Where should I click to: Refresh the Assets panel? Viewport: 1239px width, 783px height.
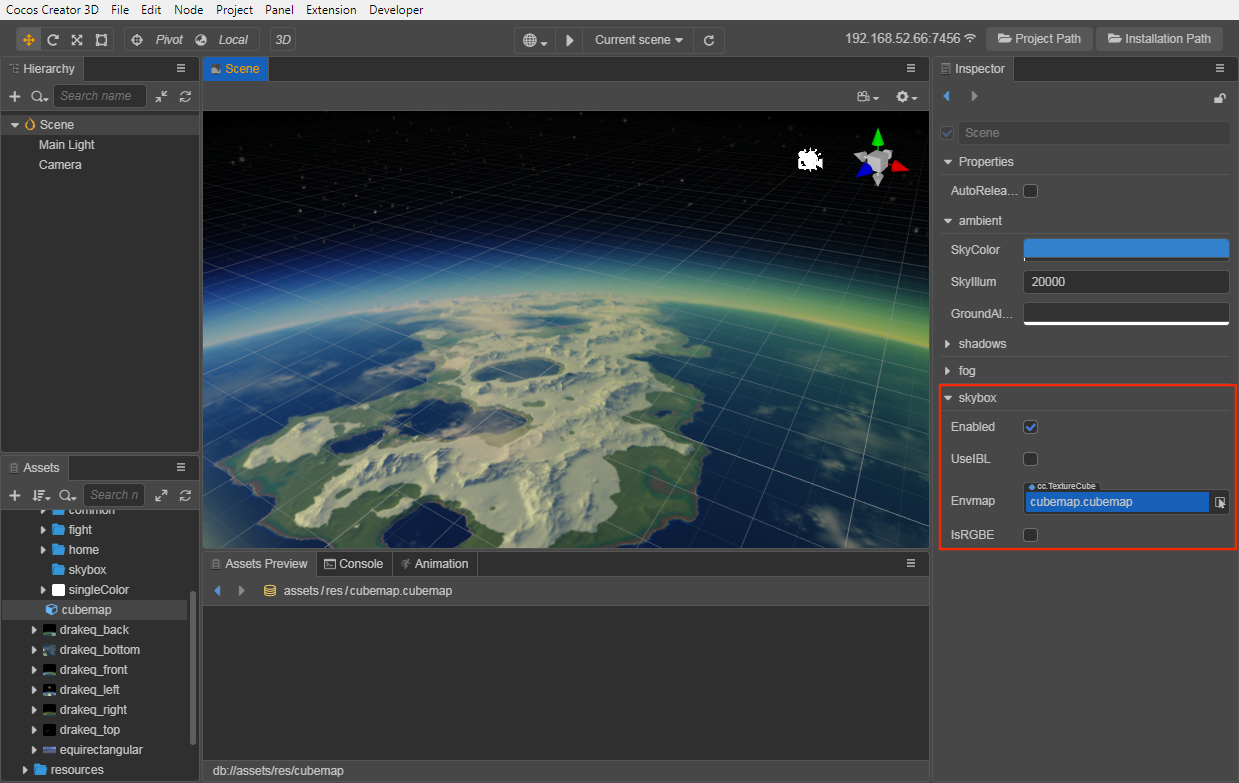pos(185,495)
